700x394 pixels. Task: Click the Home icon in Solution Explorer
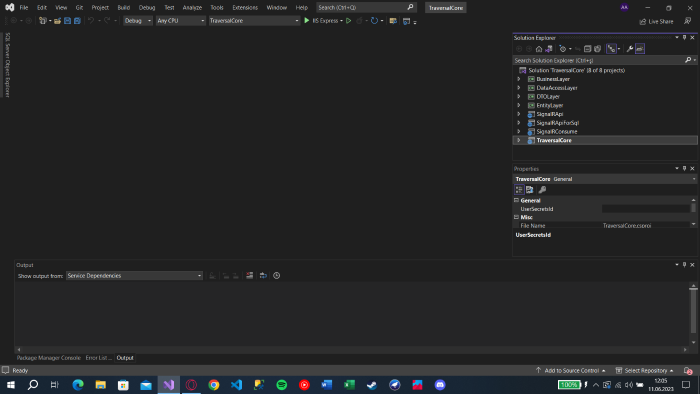tap(539, 49)
